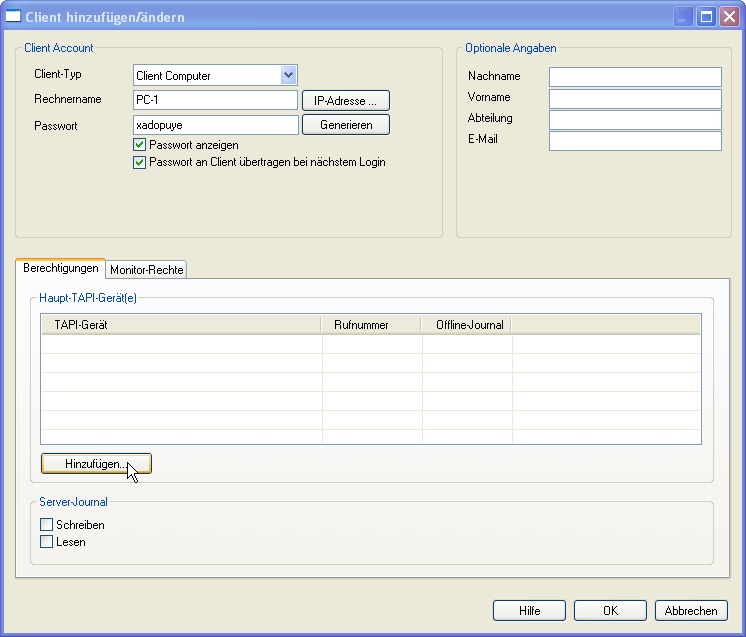
Task: Select the E-Mail input field
Action: click(635, 141)
